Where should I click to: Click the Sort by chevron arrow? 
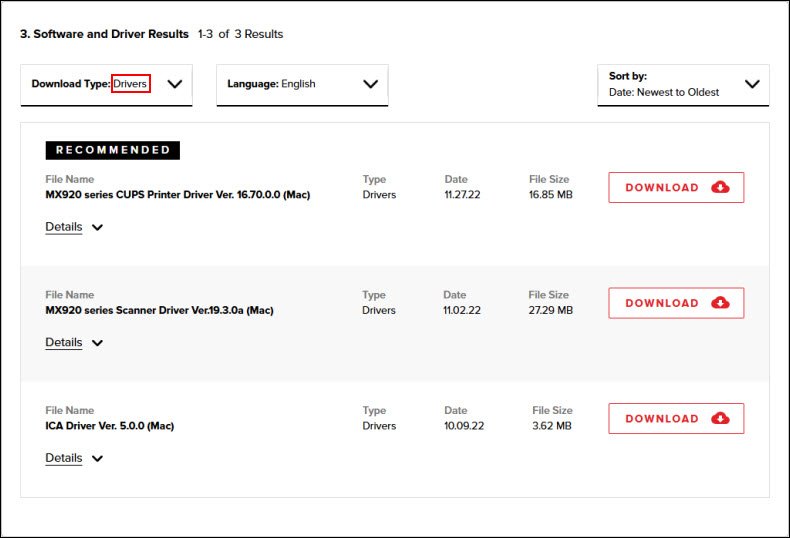click(752, 84)
